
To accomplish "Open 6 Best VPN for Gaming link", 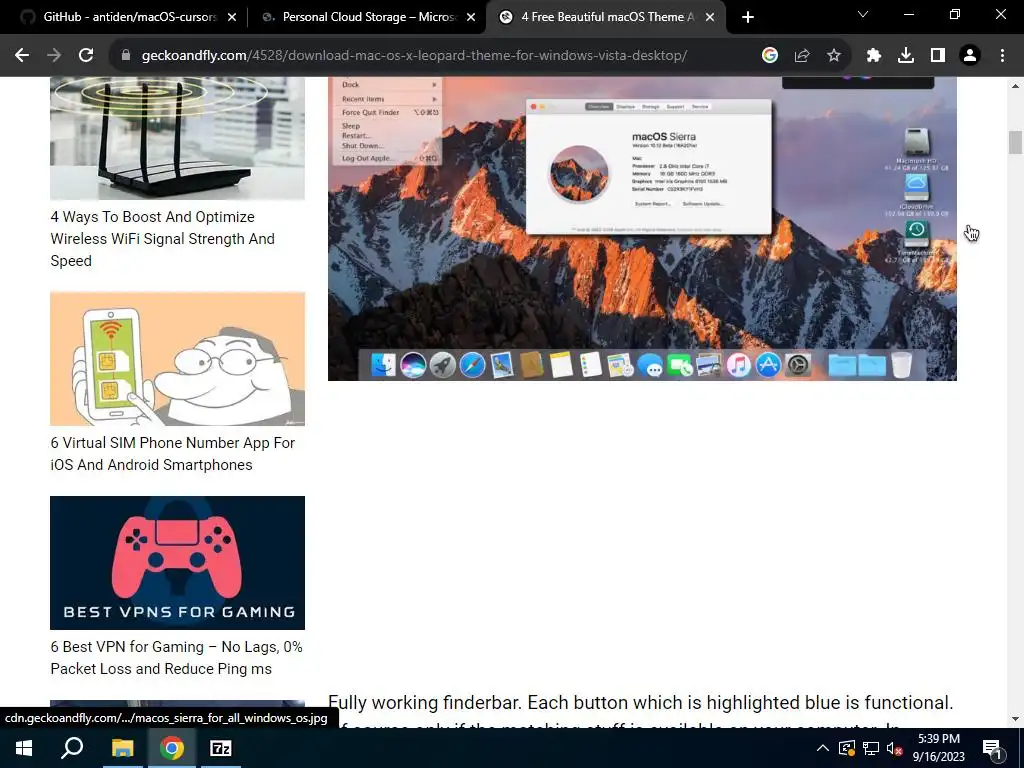I will click(176, 658).
